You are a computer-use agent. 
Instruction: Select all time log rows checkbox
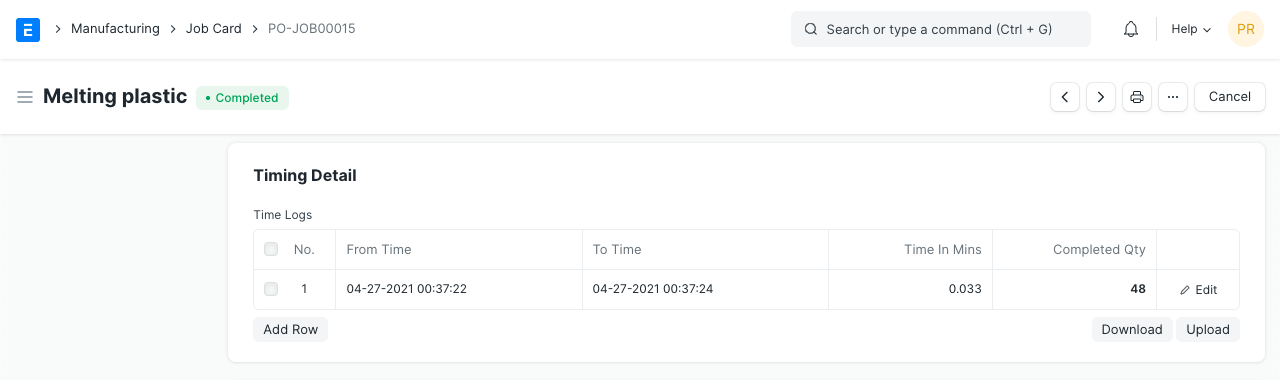[x=271, y=249]
